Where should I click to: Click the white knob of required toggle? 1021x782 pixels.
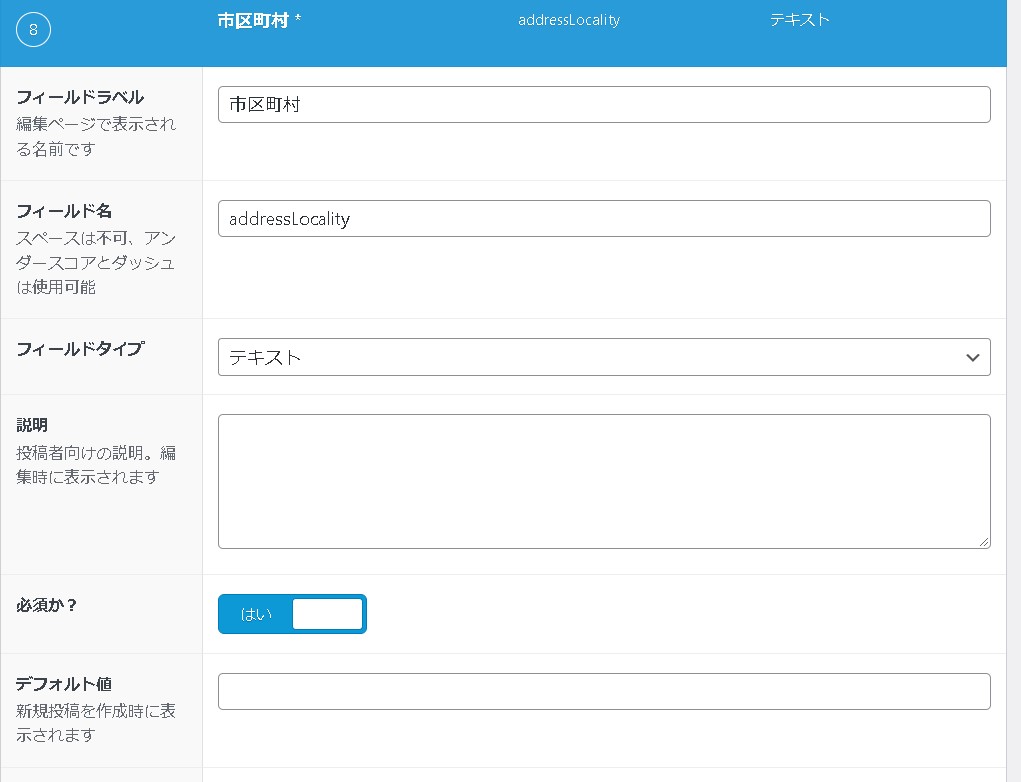tap(327, 614)
